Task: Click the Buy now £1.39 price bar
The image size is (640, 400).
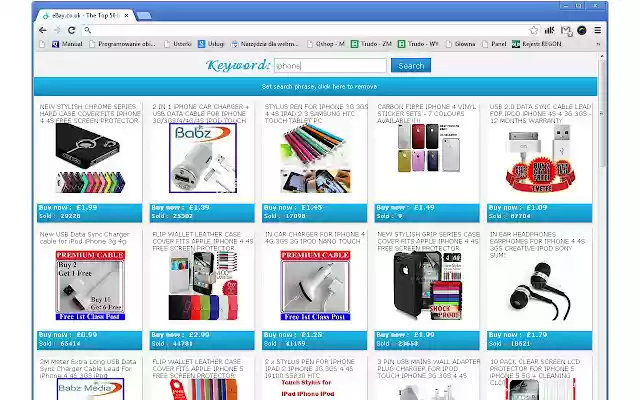Action: tap(202, 213)
